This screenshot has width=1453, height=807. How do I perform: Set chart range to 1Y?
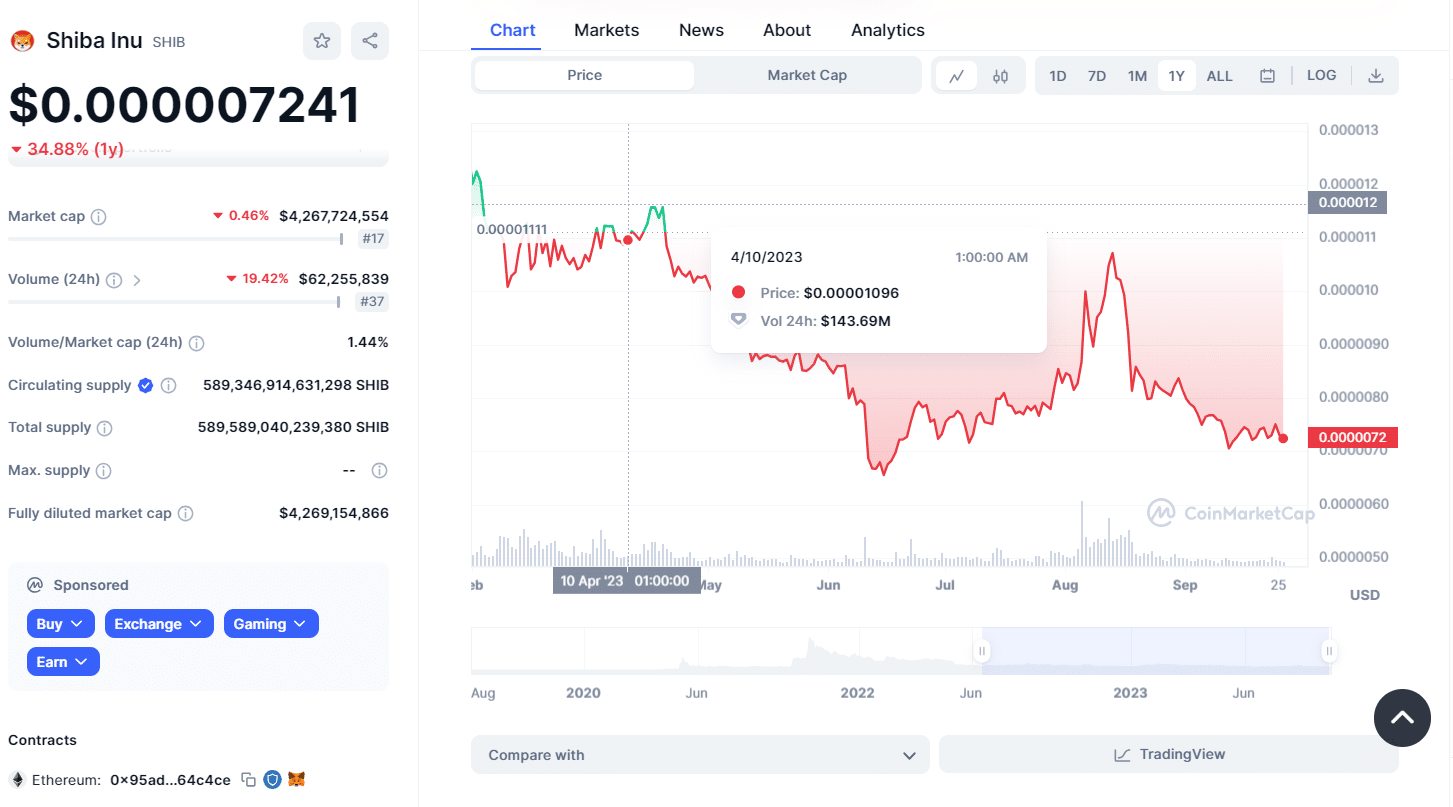click(x=1177, y=76)
